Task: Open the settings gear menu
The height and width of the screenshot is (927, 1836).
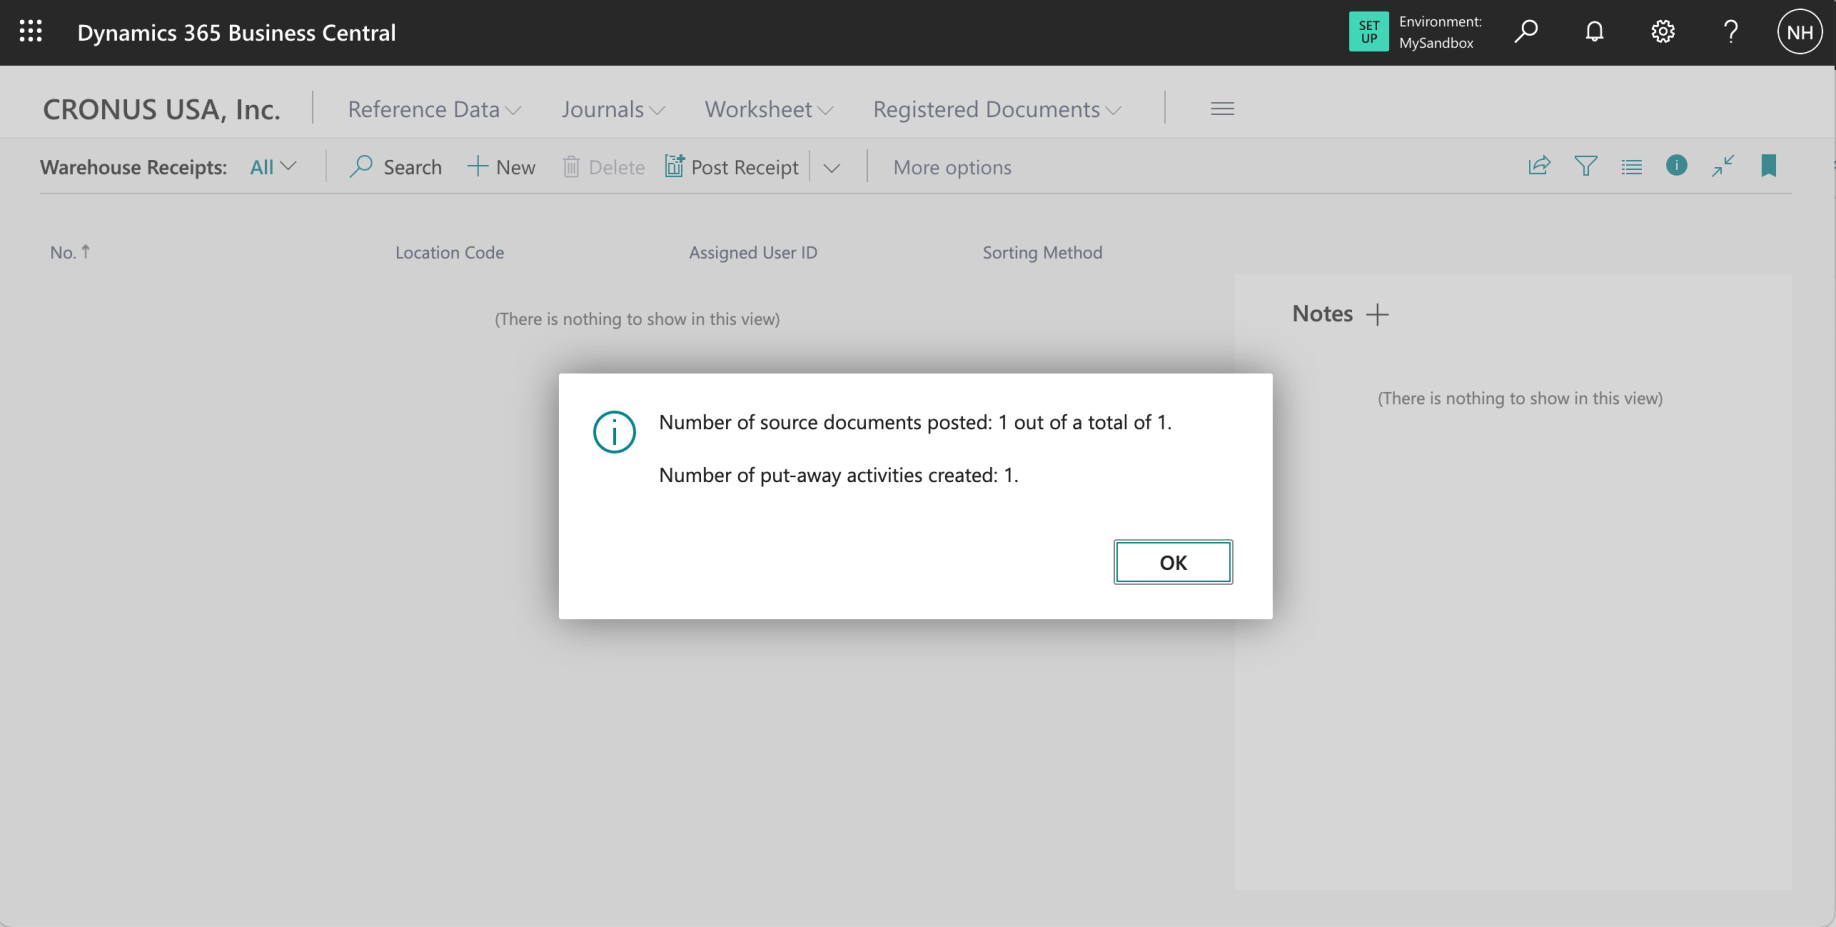Action: click(x=1663, y=32)
